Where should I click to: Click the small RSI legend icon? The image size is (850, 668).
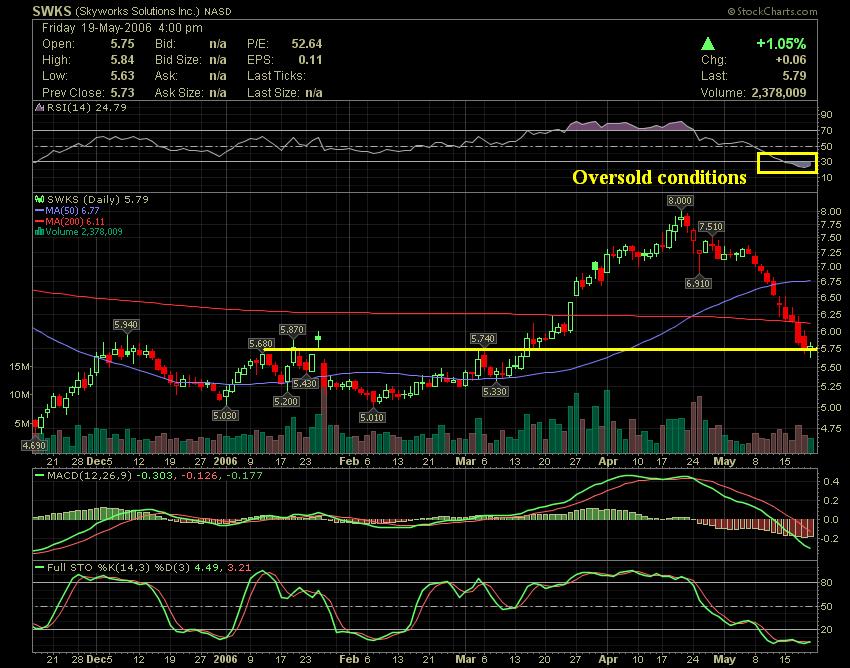point(39,107)
